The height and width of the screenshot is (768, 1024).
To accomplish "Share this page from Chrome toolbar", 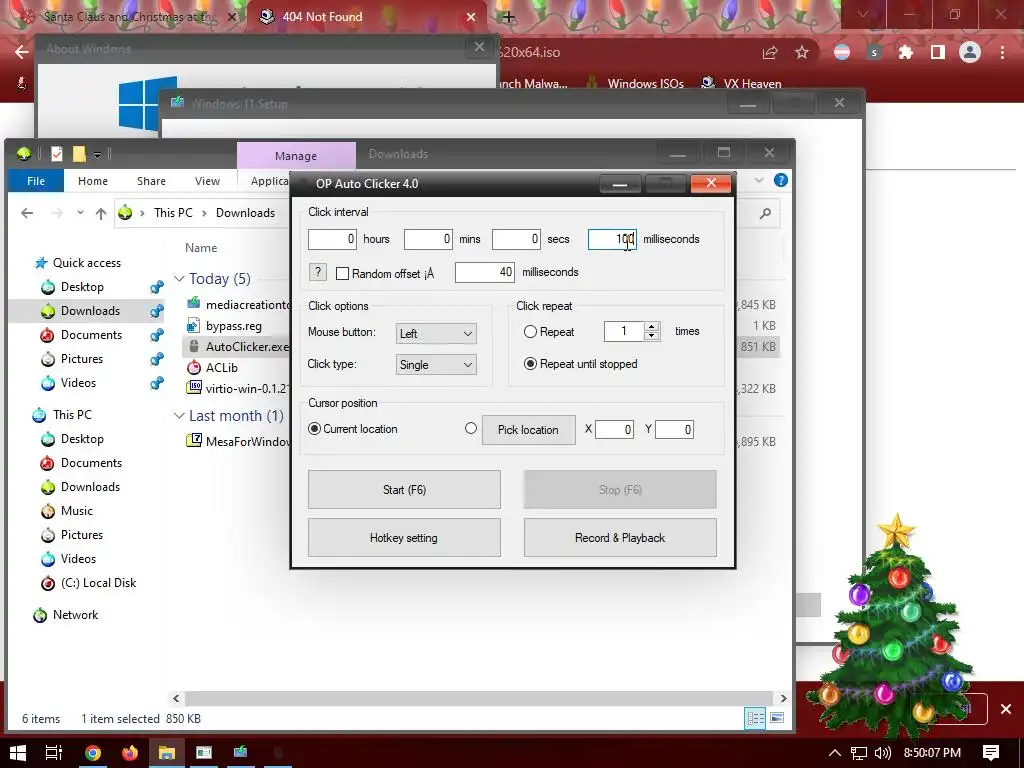I will (770, 52).
